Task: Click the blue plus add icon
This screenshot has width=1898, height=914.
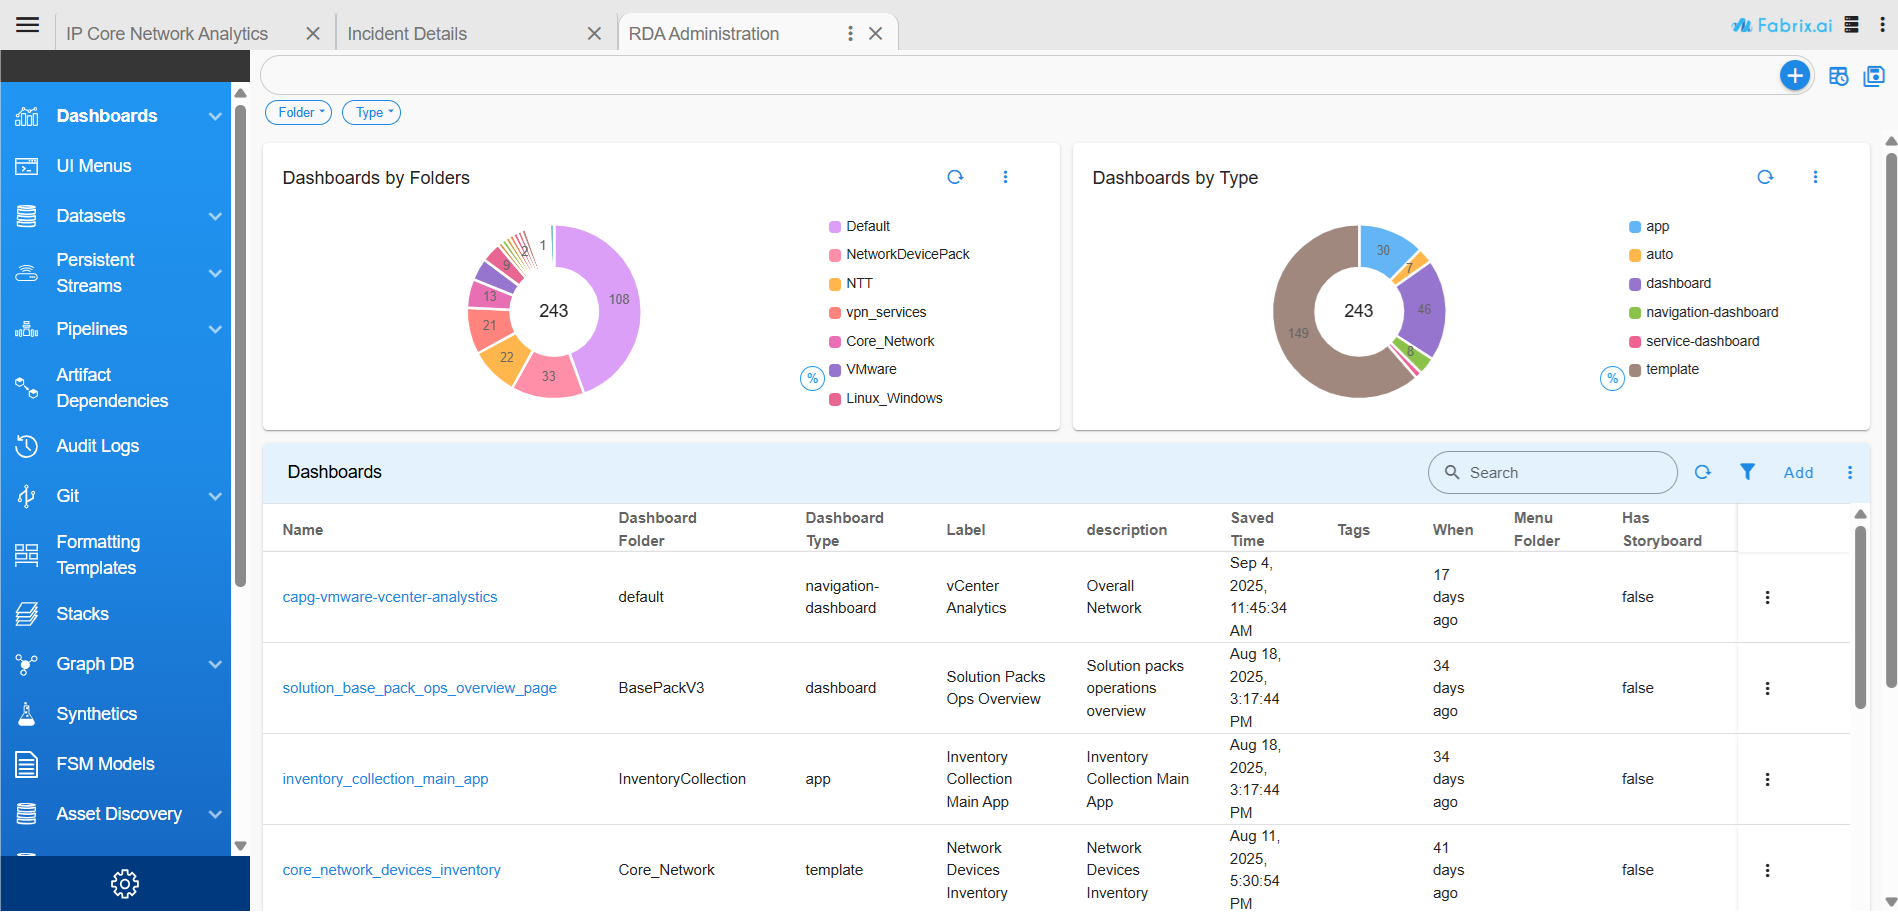Action: [1794, 76]
